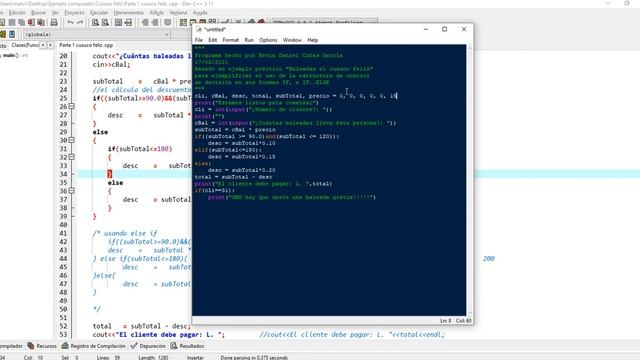Click the IDLE editor vertical scrollbar
Image resolution: width=640 pixels, height=360 pixels.
470,180
